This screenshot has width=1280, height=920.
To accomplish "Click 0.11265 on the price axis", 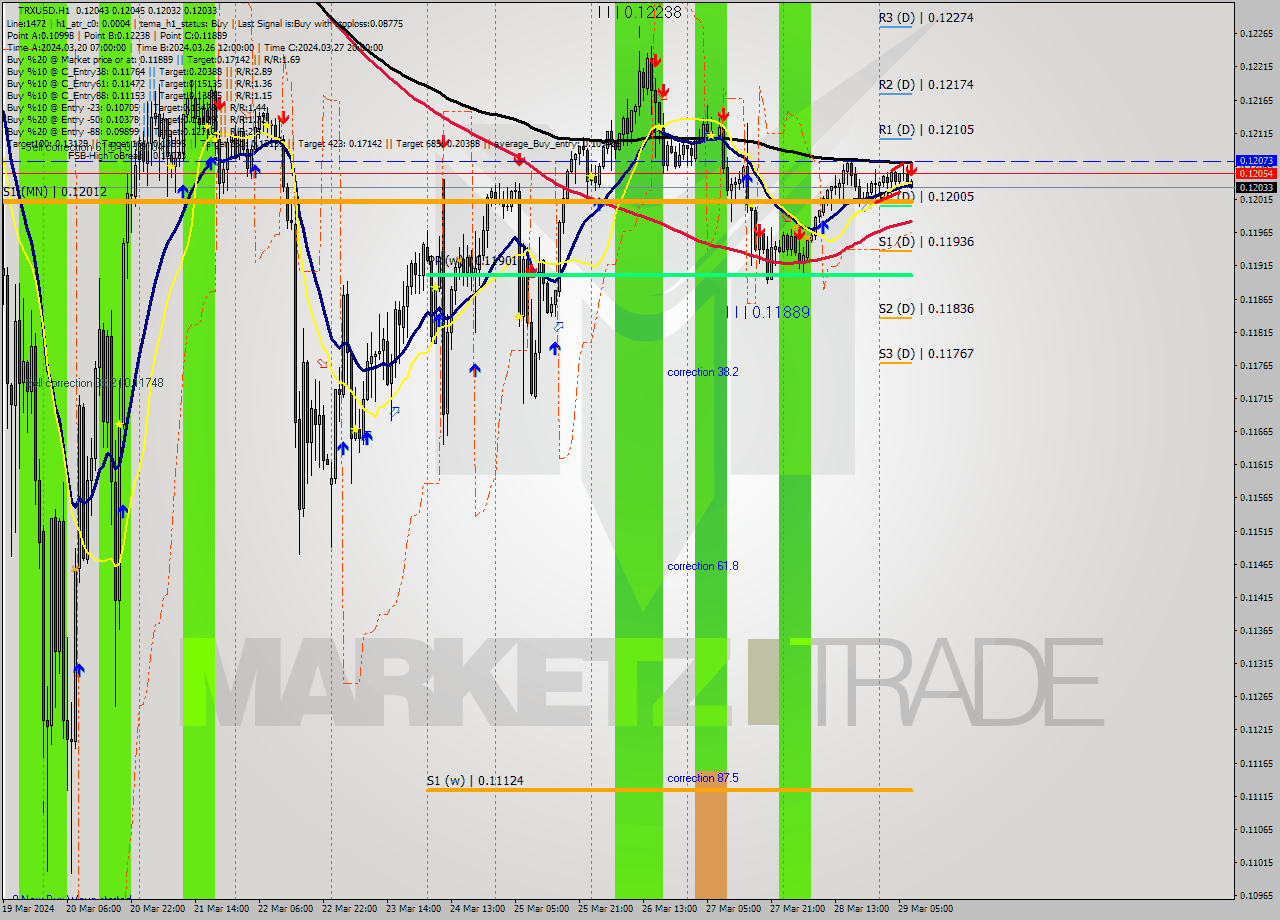I will (x=1255, y=697).
